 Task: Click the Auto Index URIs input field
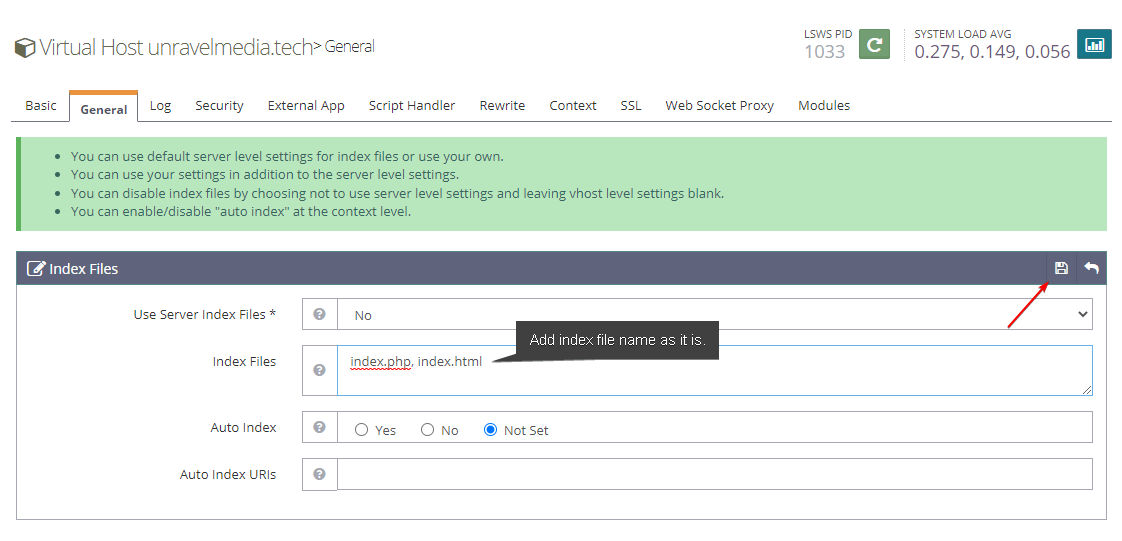(714, 474)
